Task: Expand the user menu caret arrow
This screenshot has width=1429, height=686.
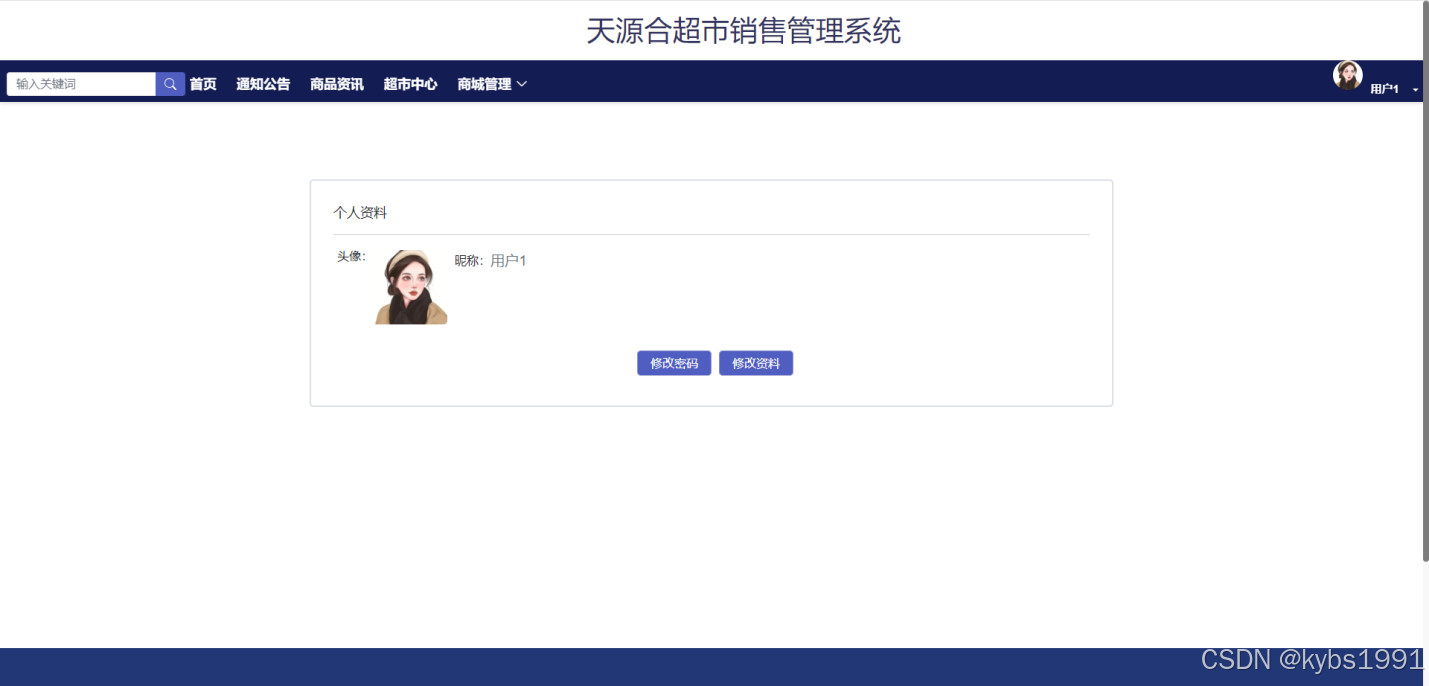Action: point(1415,90)
